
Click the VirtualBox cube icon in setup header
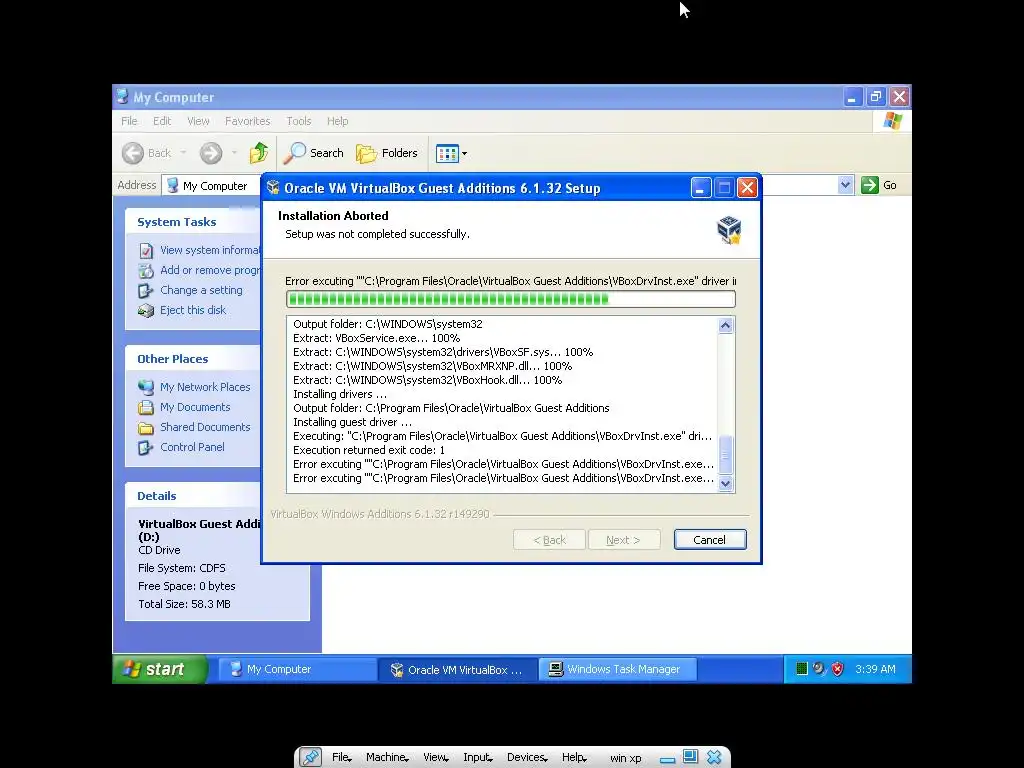729,230
